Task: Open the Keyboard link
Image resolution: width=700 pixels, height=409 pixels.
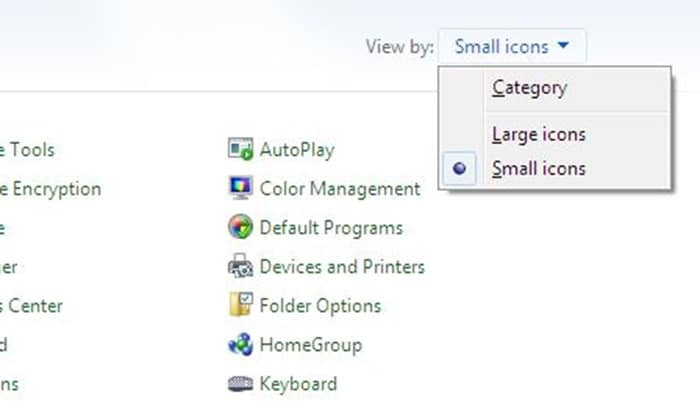Action: pyautogui.click(x=298, y=384)
